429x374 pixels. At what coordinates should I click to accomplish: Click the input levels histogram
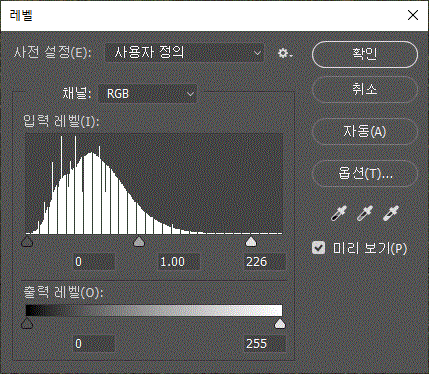click(154, 184)
